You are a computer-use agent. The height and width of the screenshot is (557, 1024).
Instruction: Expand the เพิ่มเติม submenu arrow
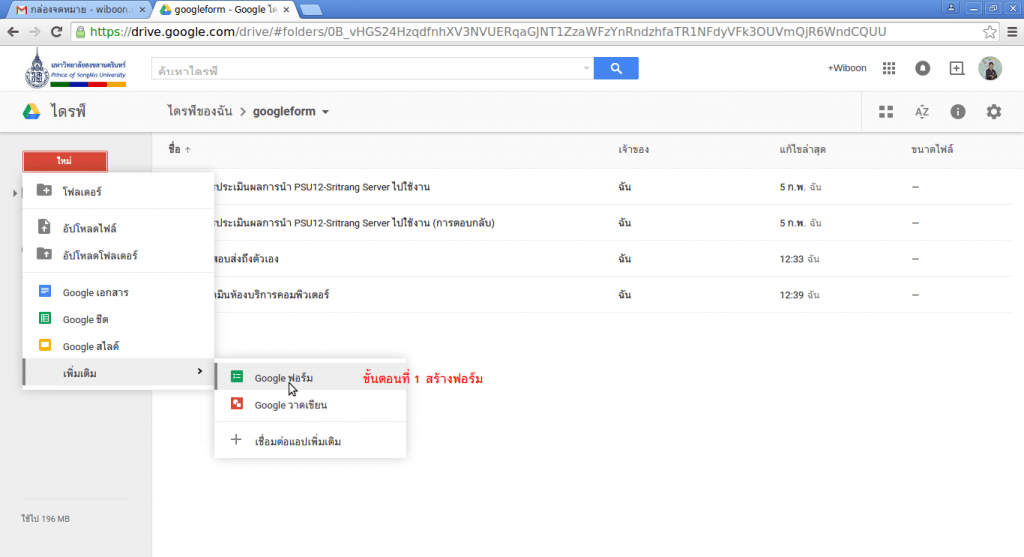click(x=200, y=372)
